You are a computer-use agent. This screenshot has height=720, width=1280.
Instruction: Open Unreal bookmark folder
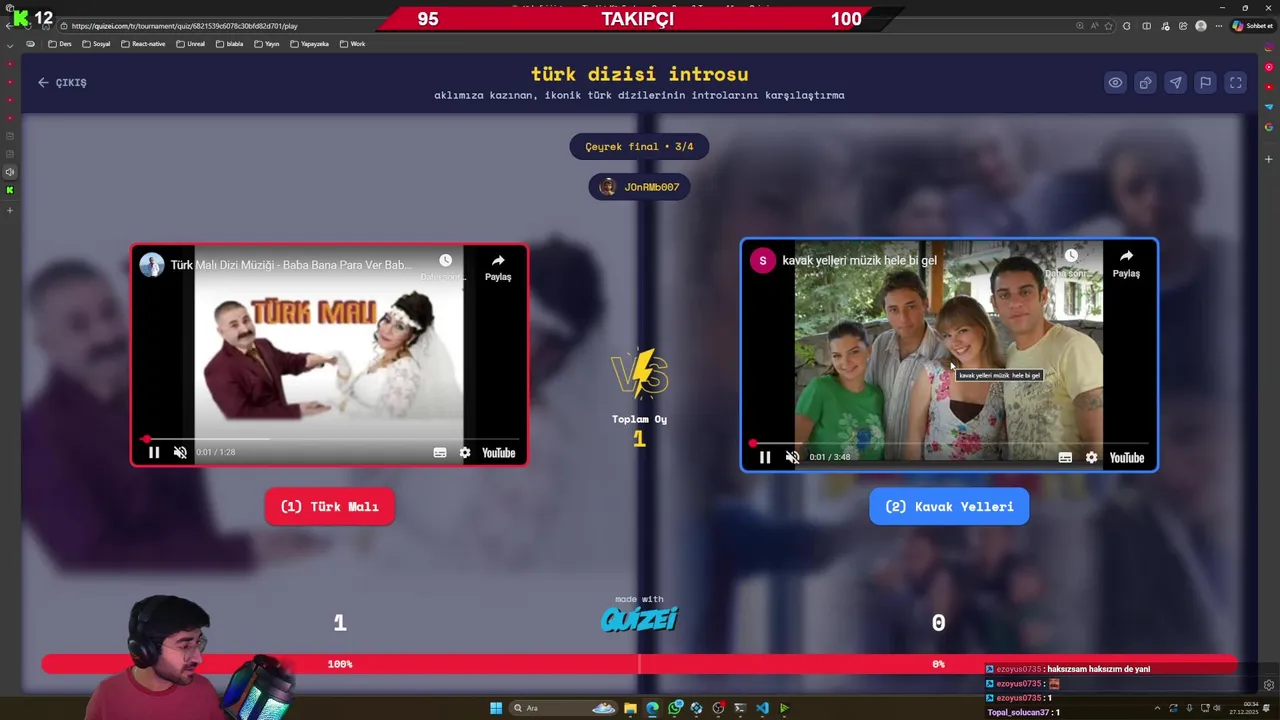pyautogui.click(x=190, y=44)
